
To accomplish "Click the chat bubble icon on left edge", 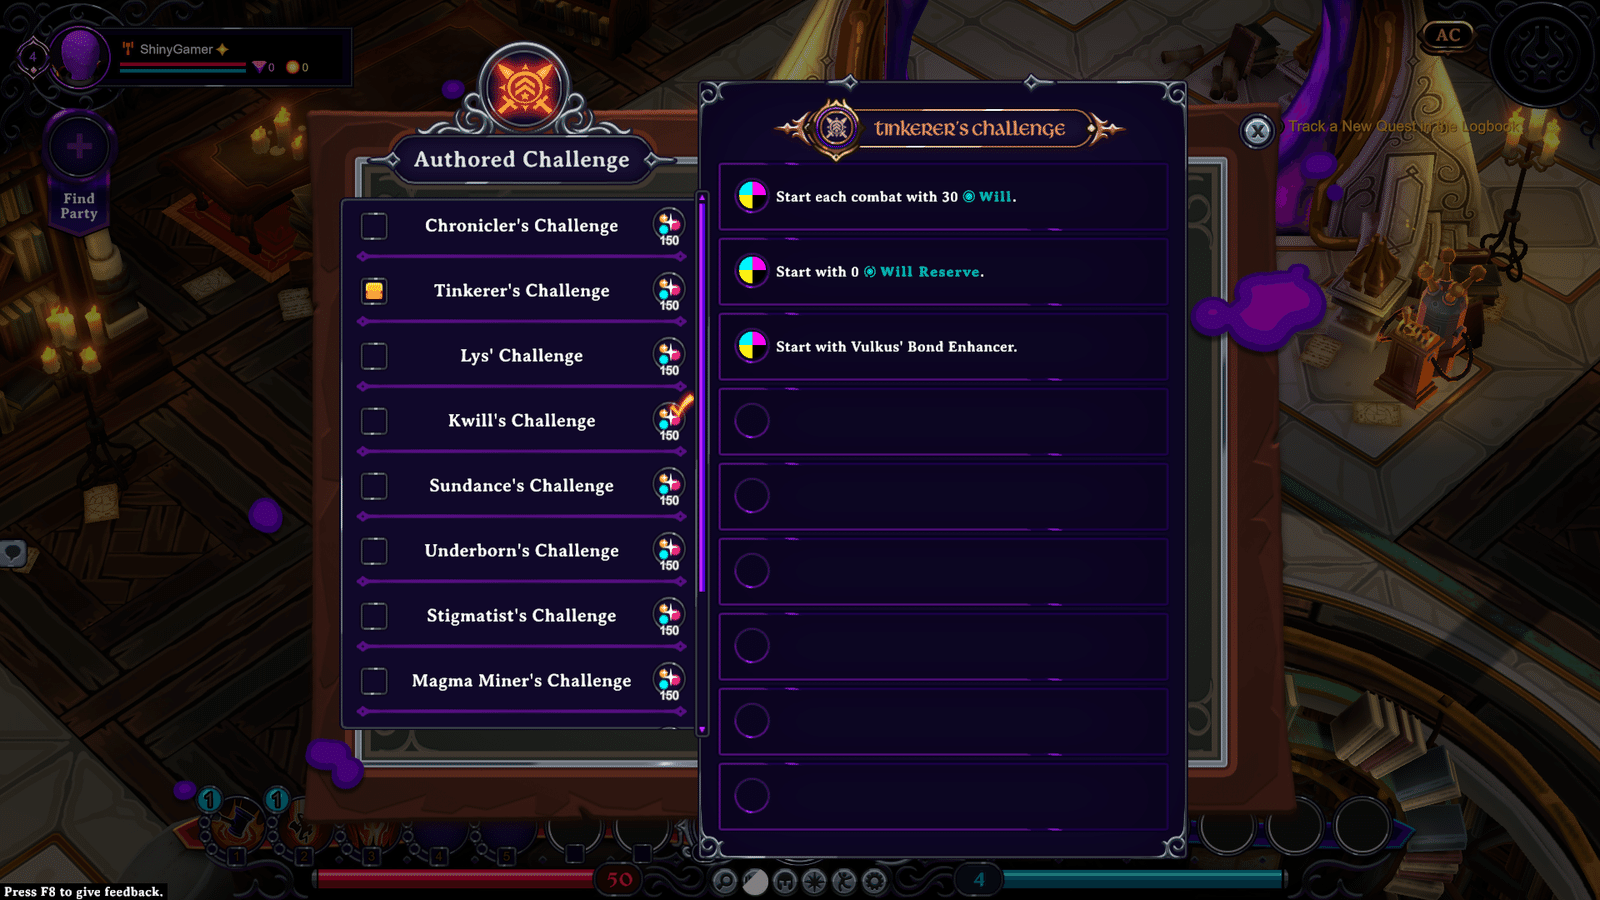I will tap(13, 552).
